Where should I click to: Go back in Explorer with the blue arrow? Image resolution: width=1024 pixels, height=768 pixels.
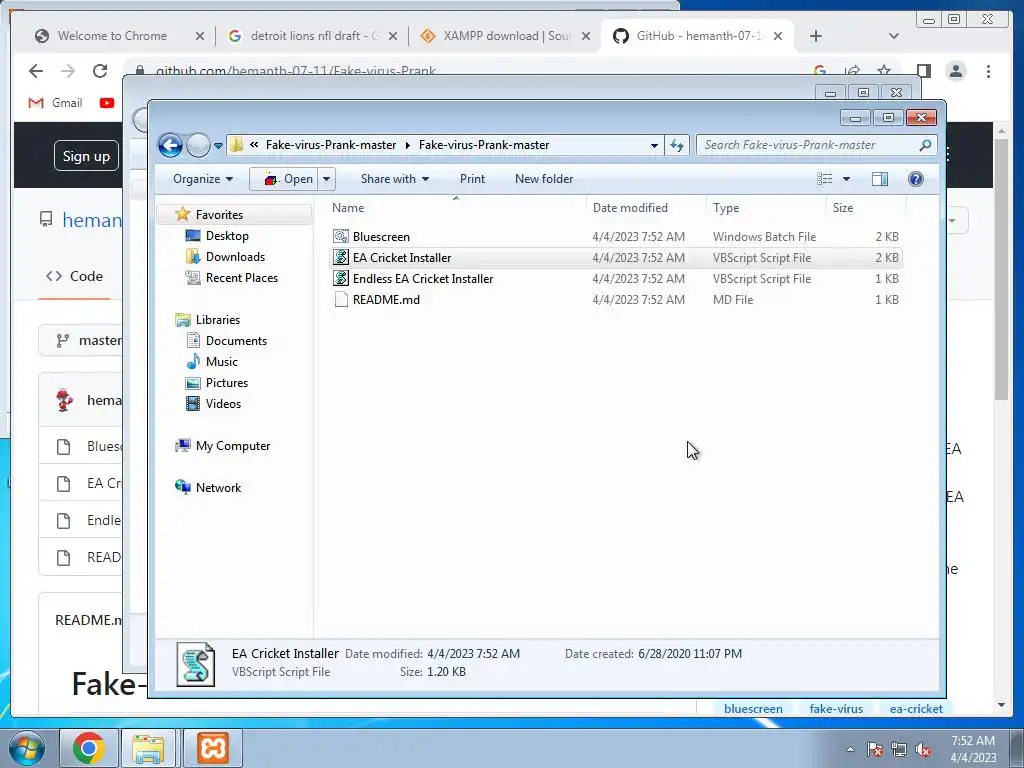point(170,145)
